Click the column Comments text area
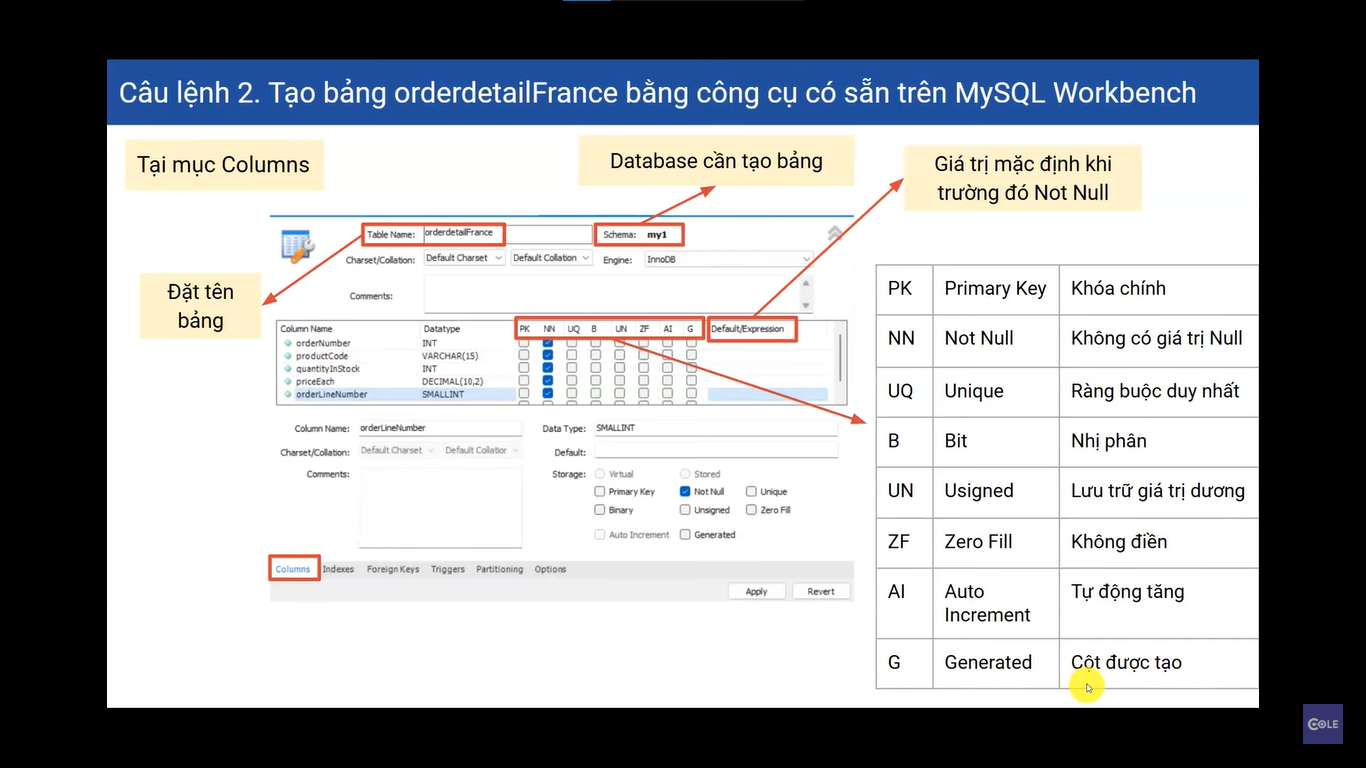The image size is (1366, 768). pos(440,507)
